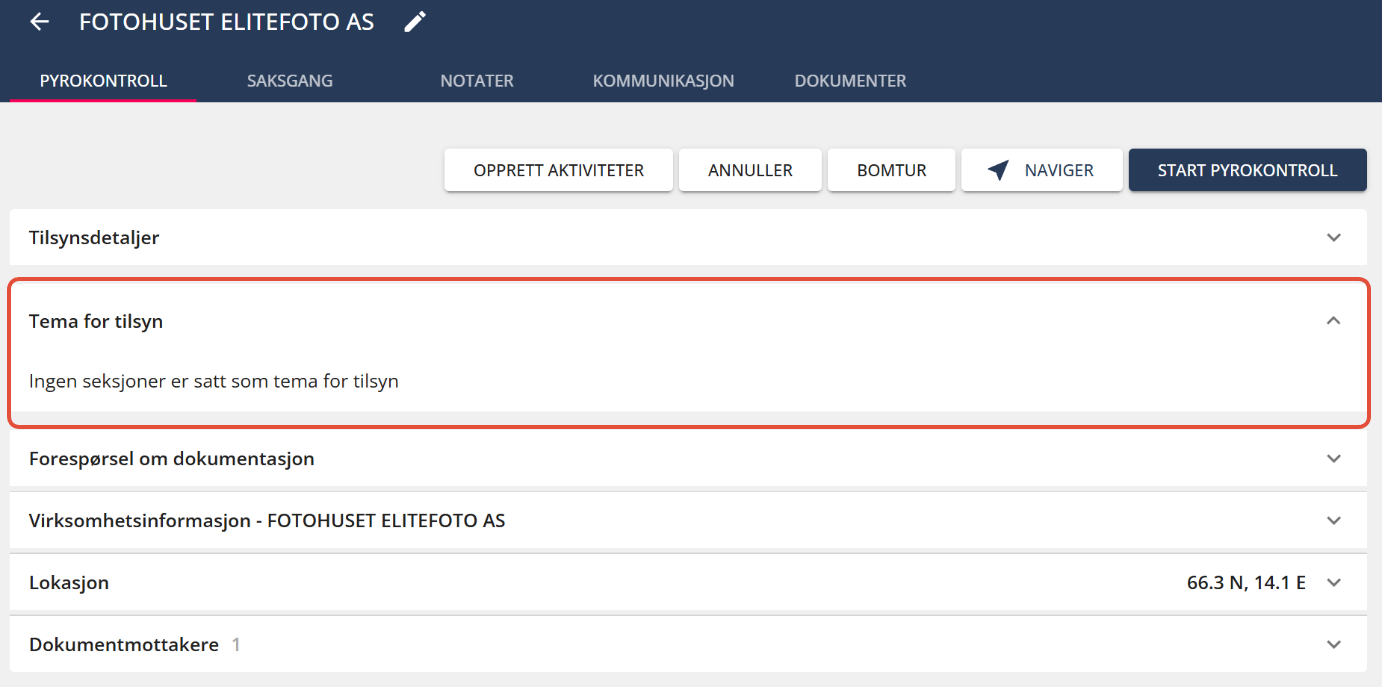Edit FOTOHUSET ELITEFOTO AS name via pencil icon
This screenshot has height=687, width=1382.
415,22
